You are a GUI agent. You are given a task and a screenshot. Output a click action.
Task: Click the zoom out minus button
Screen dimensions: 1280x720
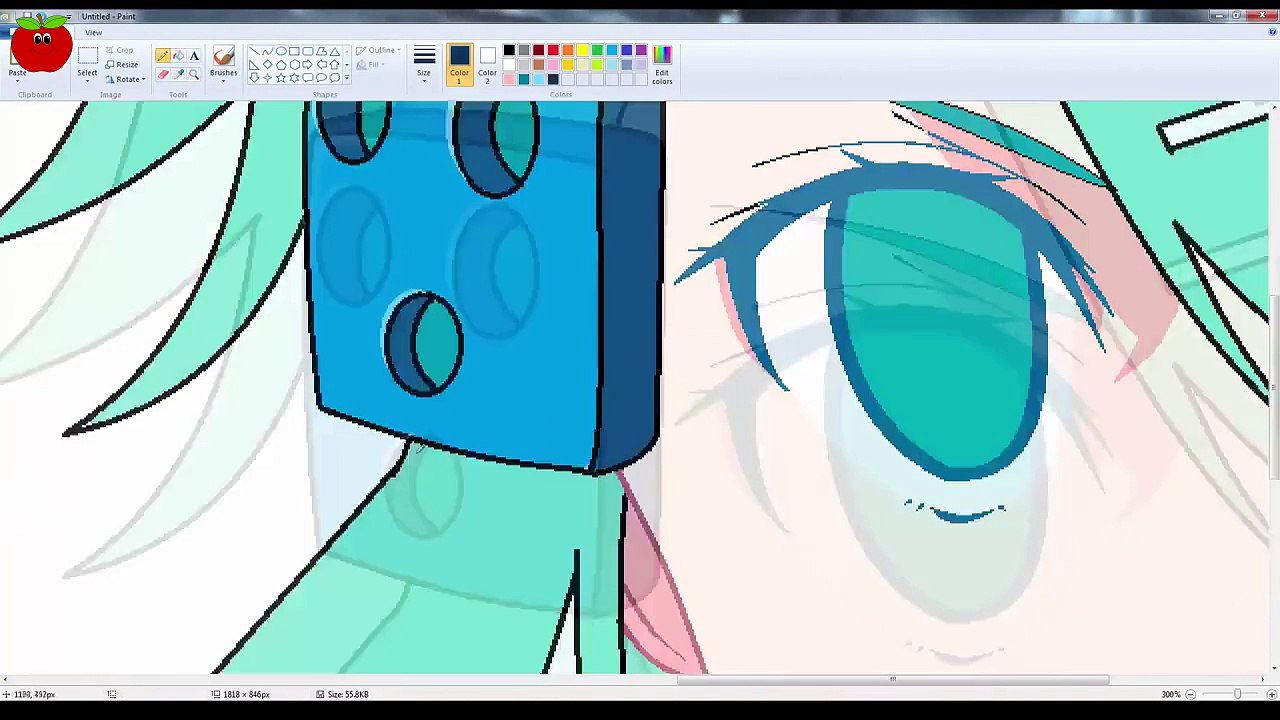click(1190, 694)
